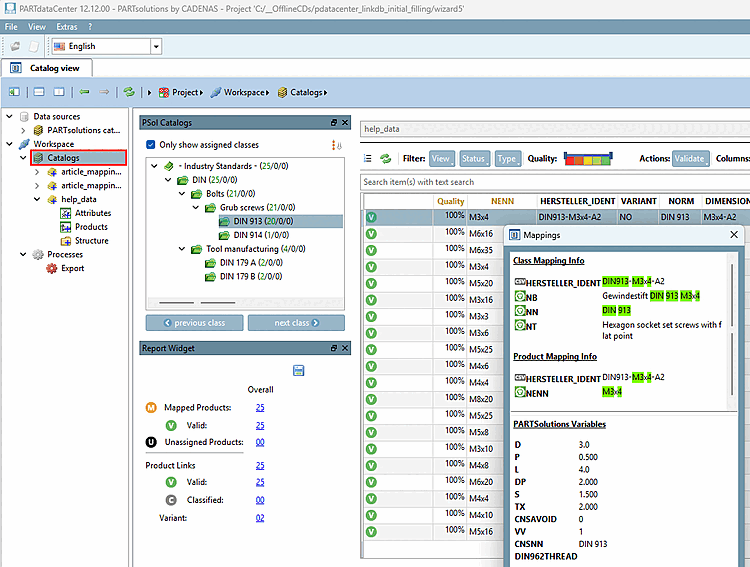Click the save report icon
750x567 pixels.
(298, 370)
